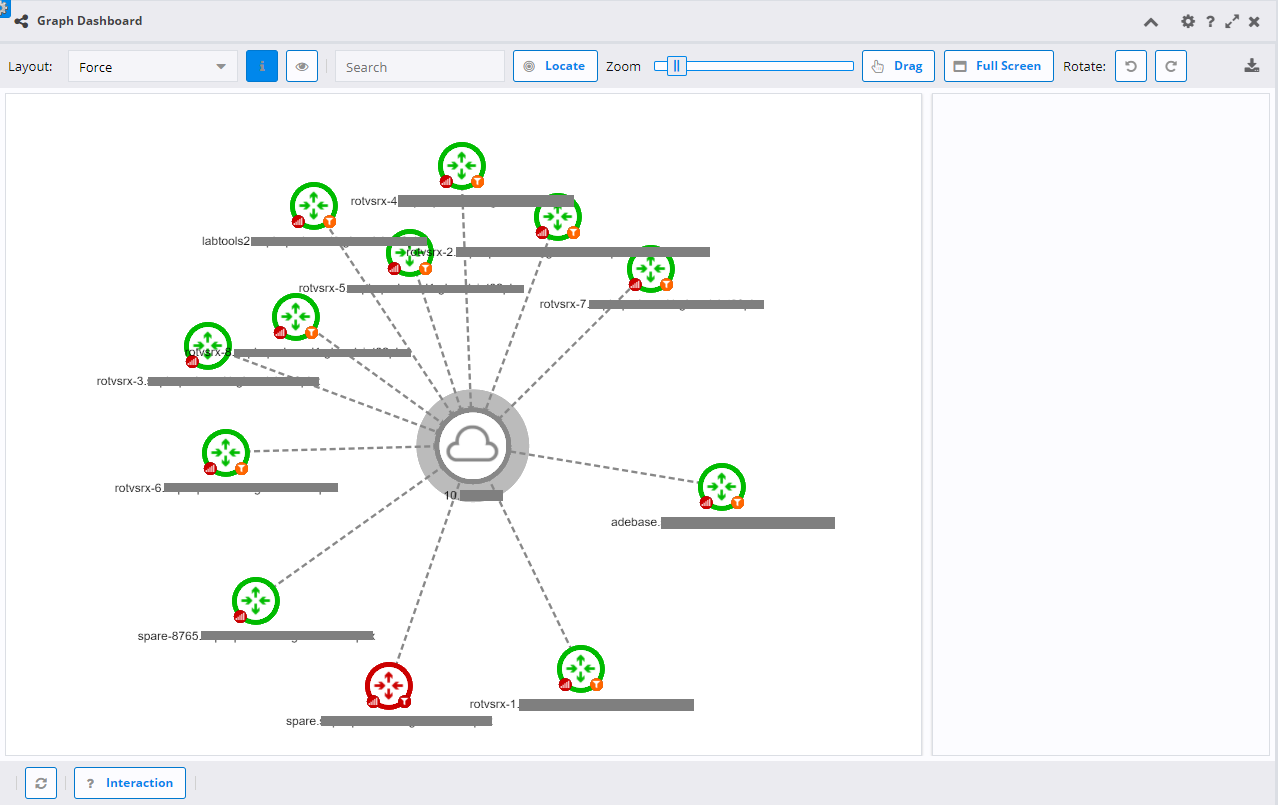Open dashboard settings gear
The width and height of the screenshot is (1278, 805).
point(1188,21)
